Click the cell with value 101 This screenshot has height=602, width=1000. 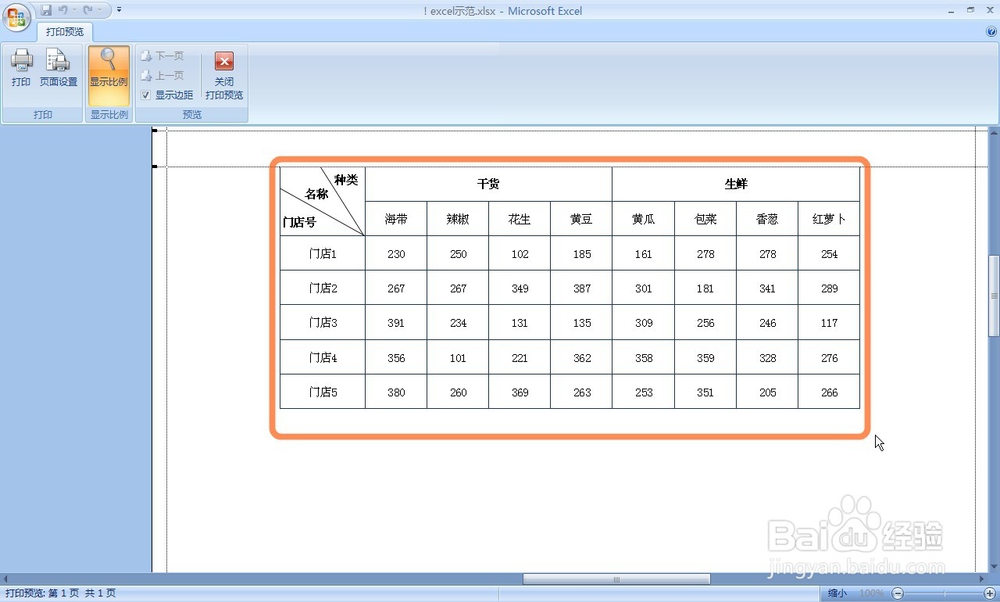click(x=458, y=358)
